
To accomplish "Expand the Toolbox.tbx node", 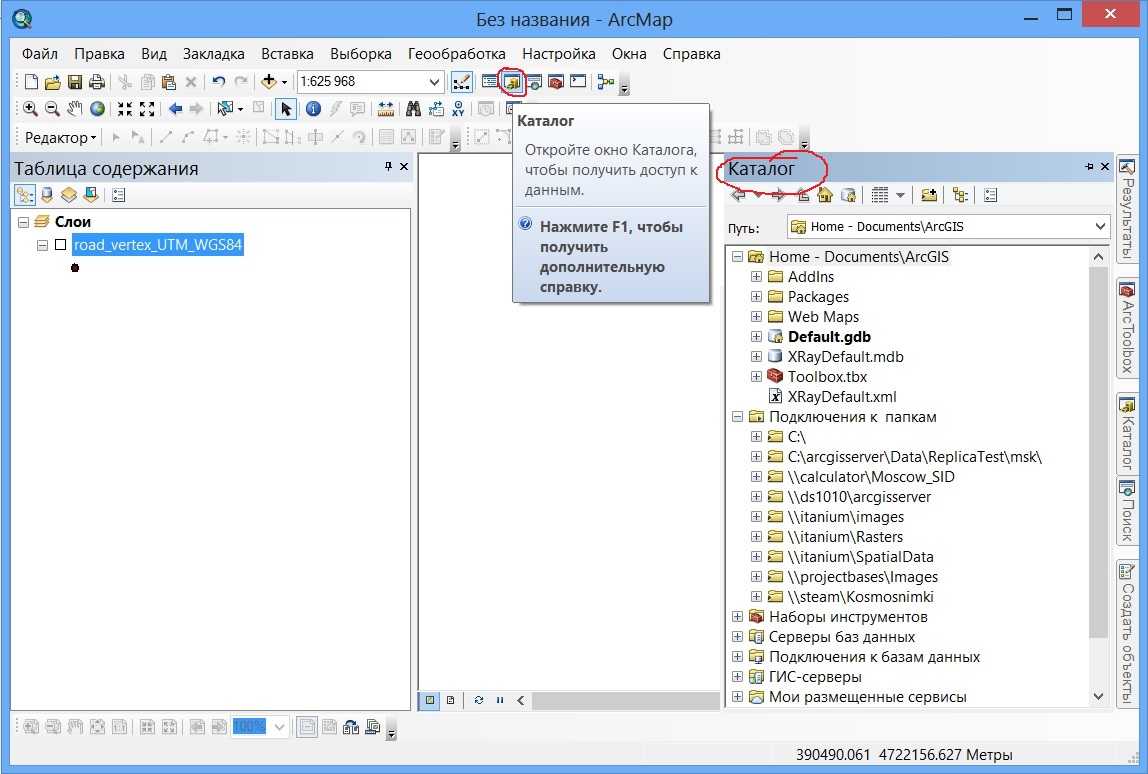I will [x=756, y=376].
